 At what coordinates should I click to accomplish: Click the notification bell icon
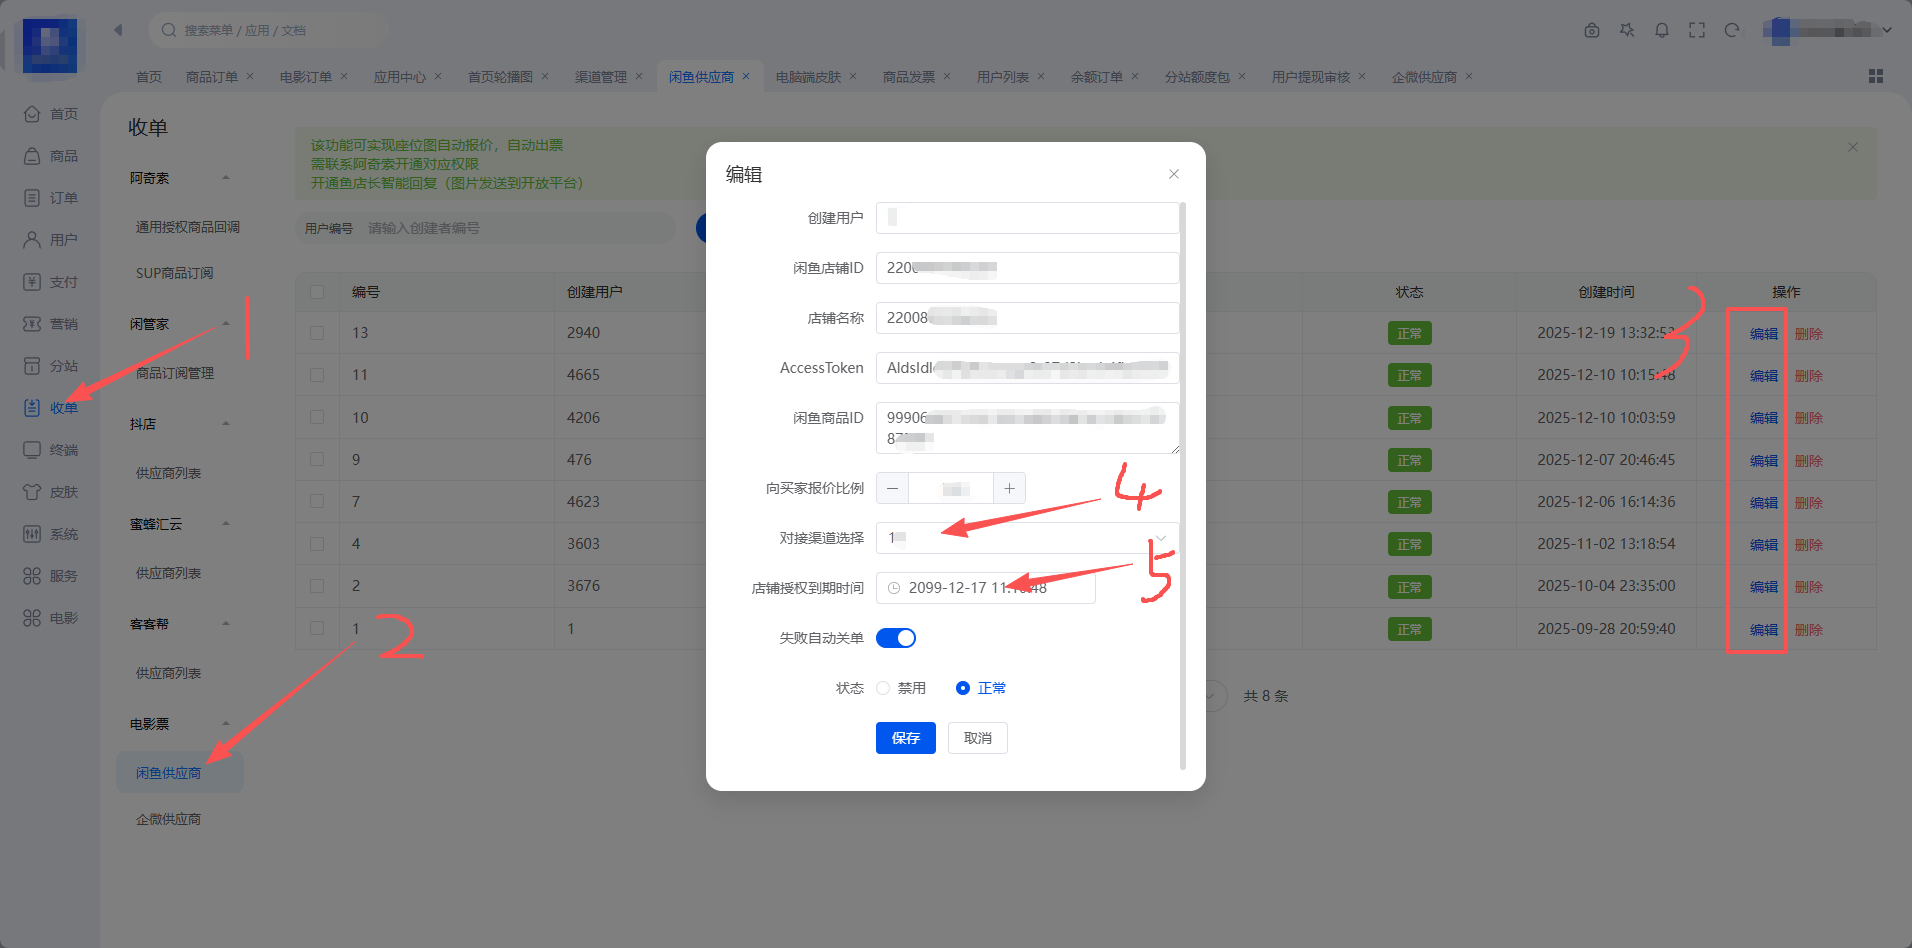1662,30
